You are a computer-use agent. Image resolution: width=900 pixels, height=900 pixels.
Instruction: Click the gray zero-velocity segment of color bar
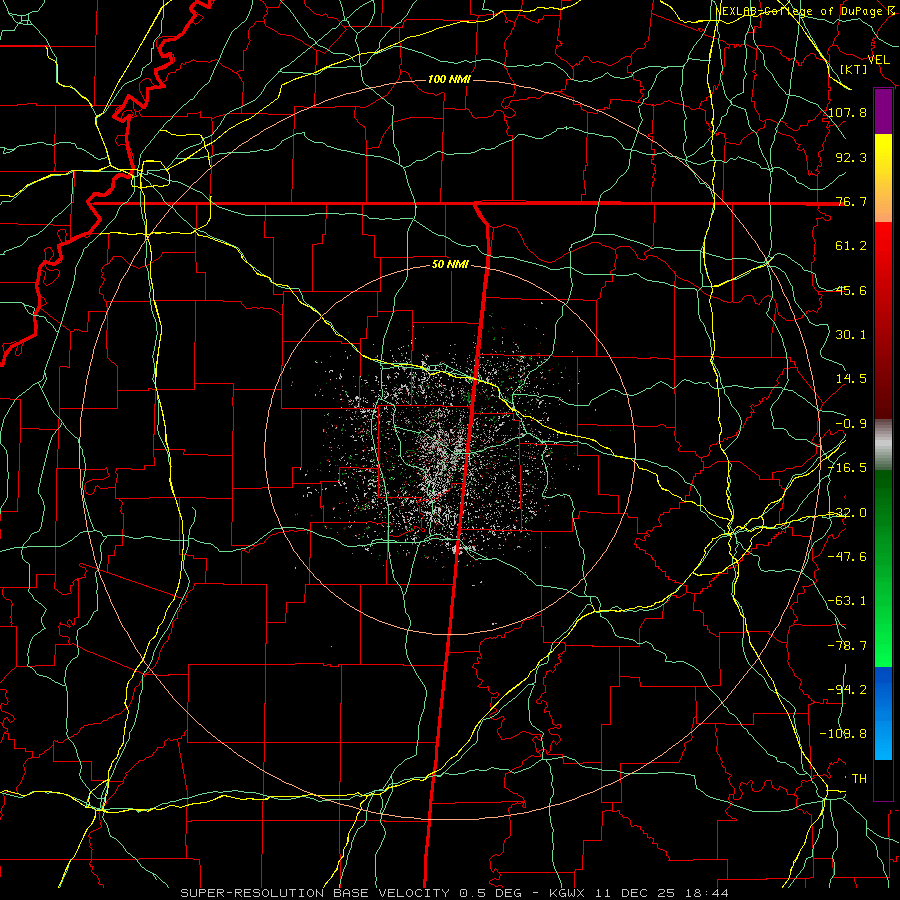(883, 444)
